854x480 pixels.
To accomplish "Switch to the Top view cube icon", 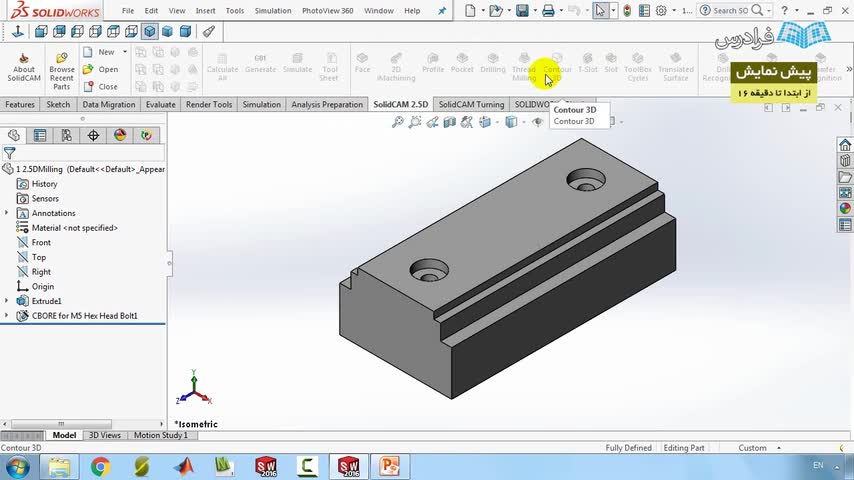I will coord(113,32).
